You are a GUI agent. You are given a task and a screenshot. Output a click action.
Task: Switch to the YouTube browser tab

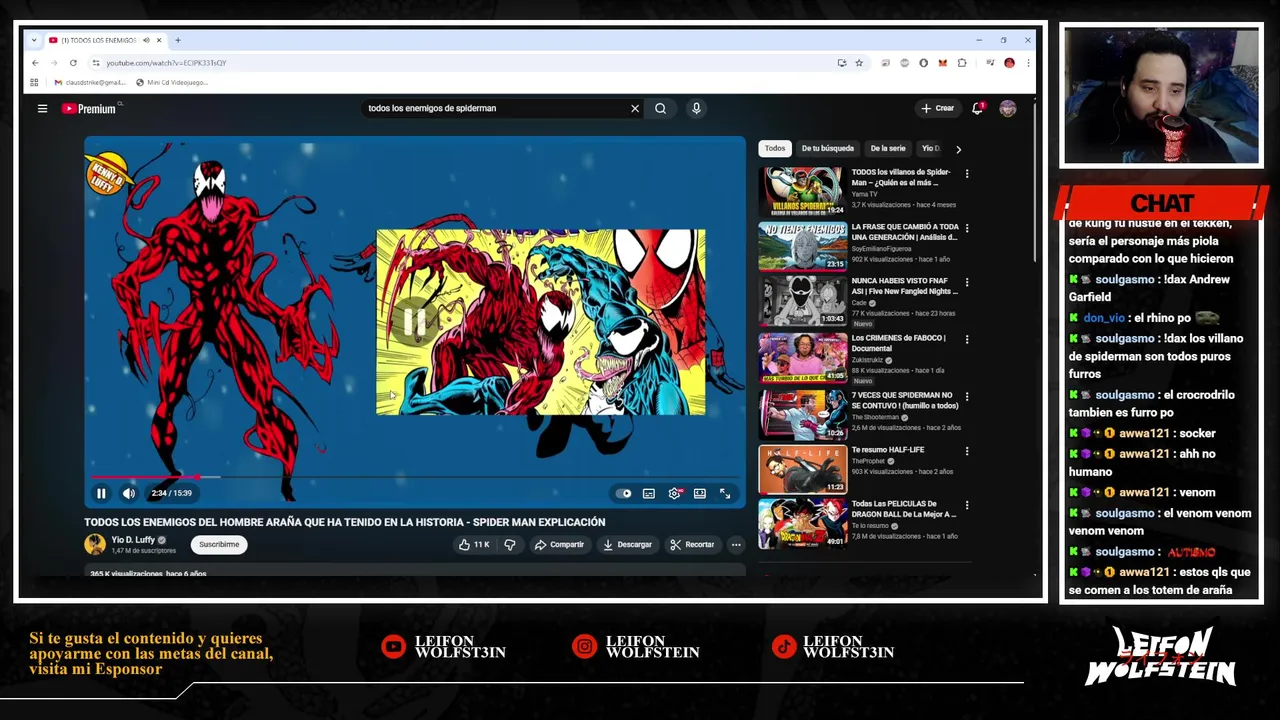pos(105,40)
